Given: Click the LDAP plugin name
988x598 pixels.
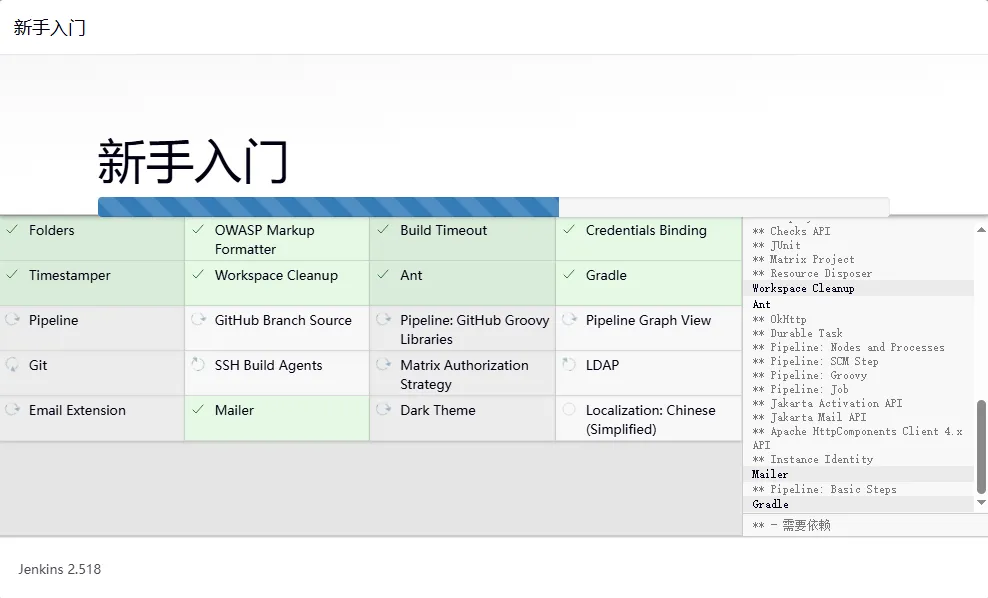Looking at the screenshot, I should coord(602,365).
